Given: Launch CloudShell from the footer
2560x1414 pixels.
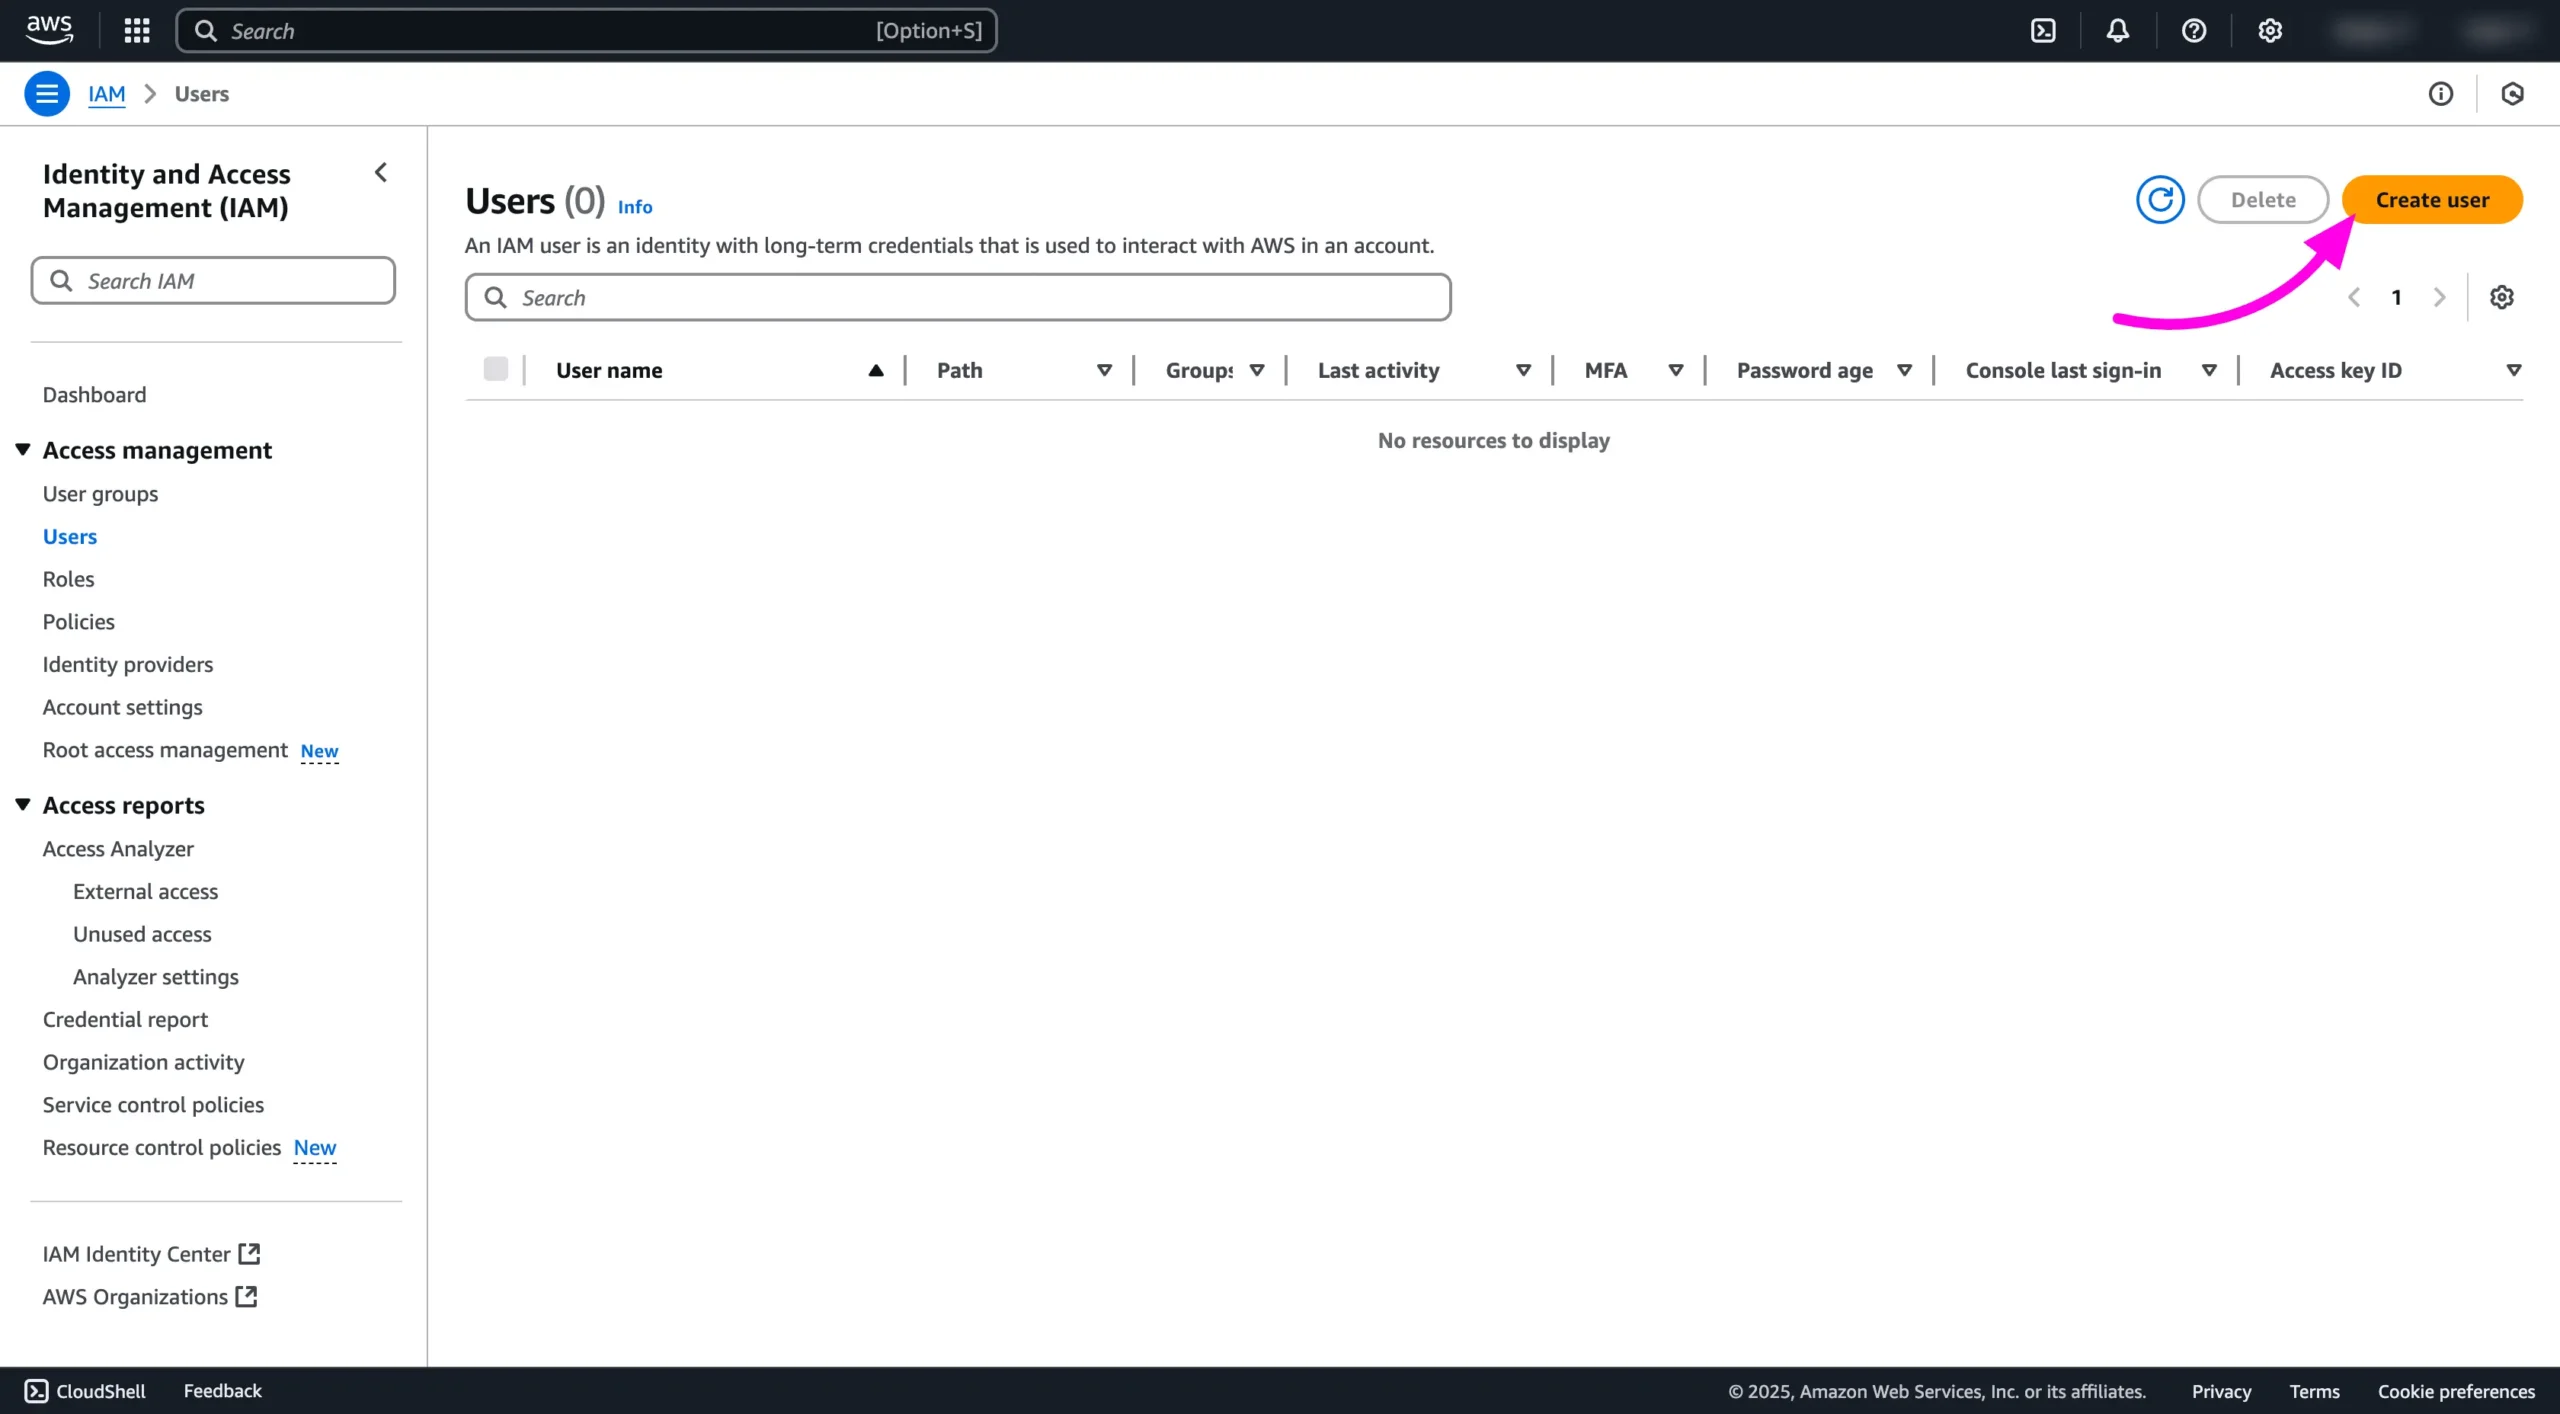Looking at the screenshot, I should click(85, 1391).
